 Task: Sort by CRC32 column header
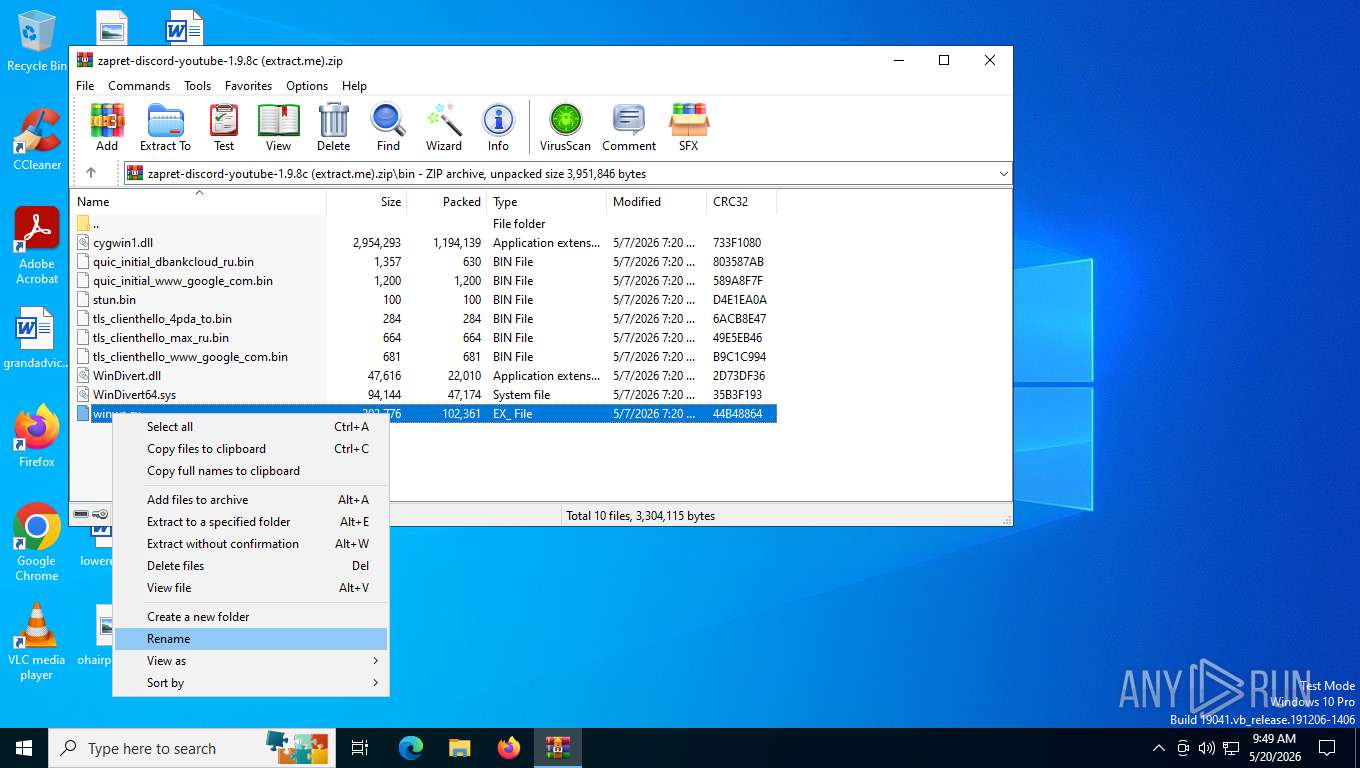741,202
